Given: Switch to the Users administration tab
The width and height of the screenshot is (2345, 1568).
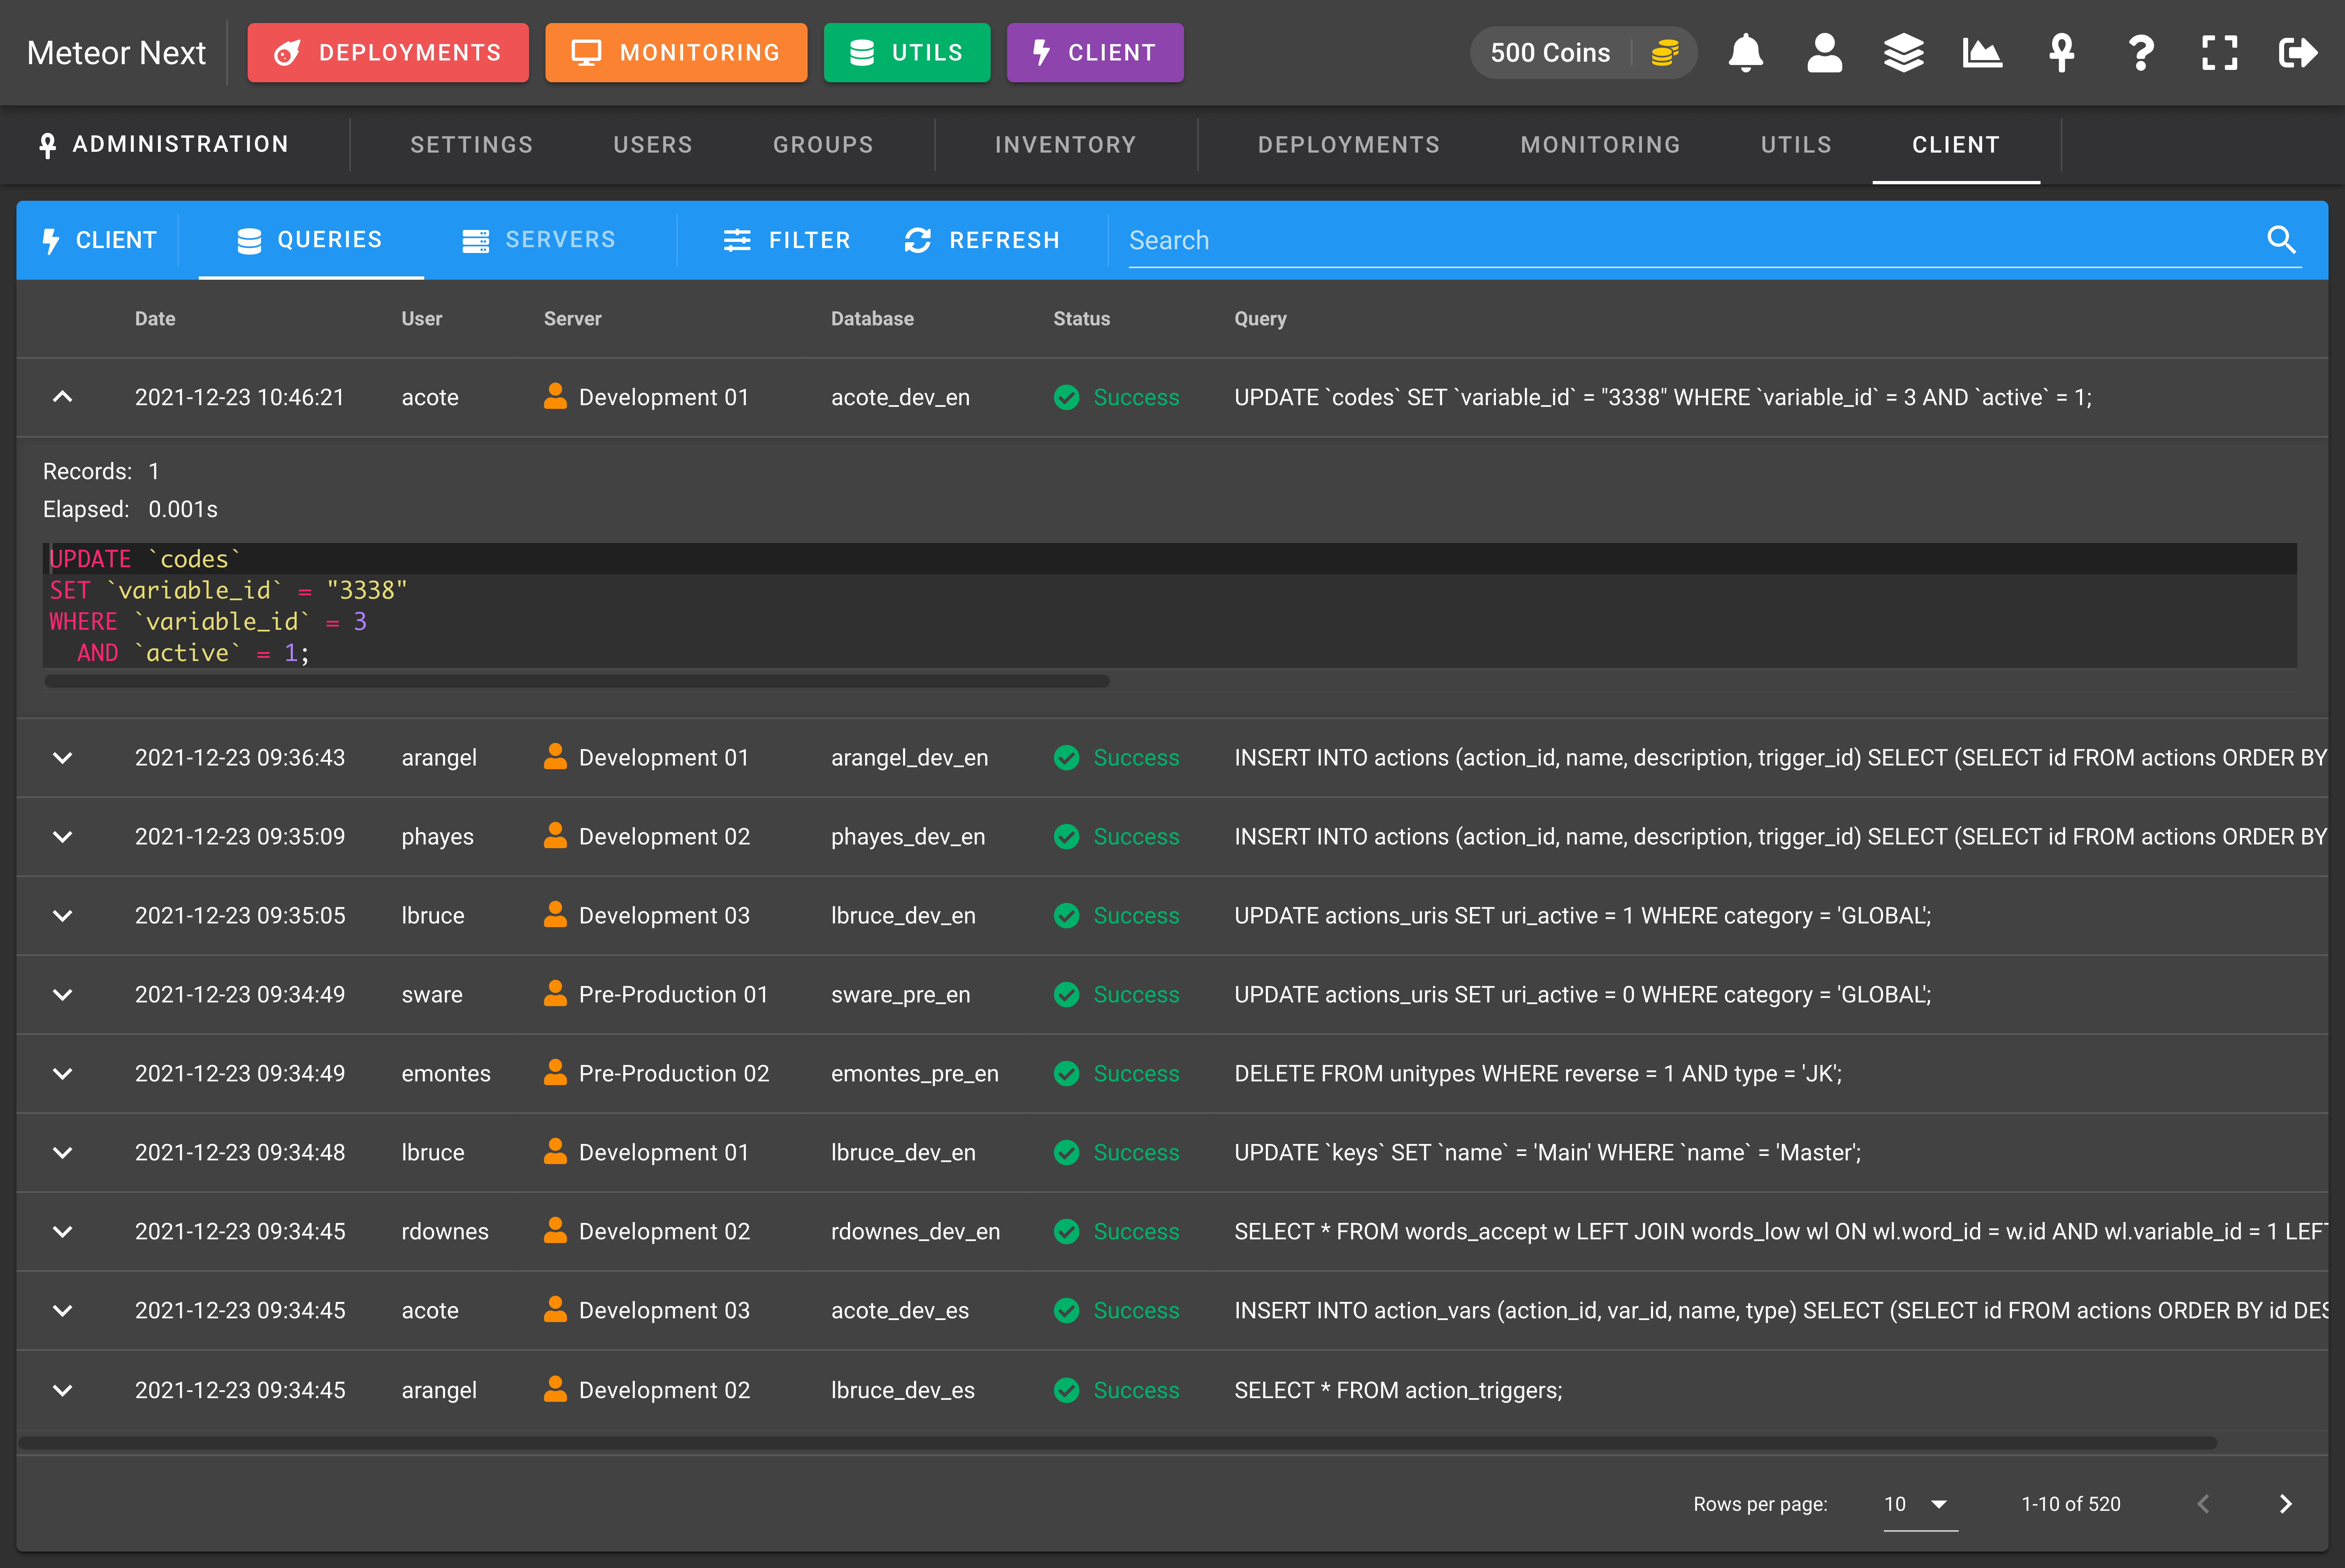Looking at the screenshot, I should 653,145.
